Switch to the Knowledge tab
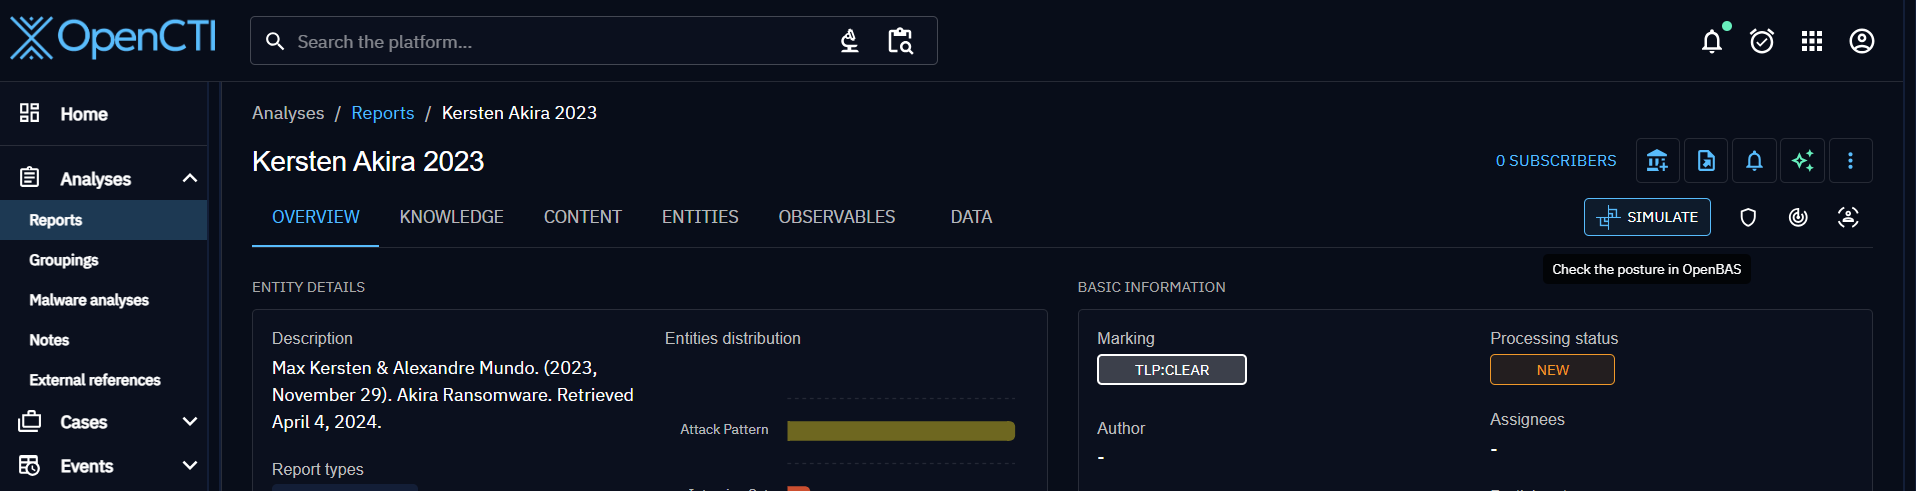Image resolution: width=1916 pixels, height=491 pixels. [x=451, y=217]
